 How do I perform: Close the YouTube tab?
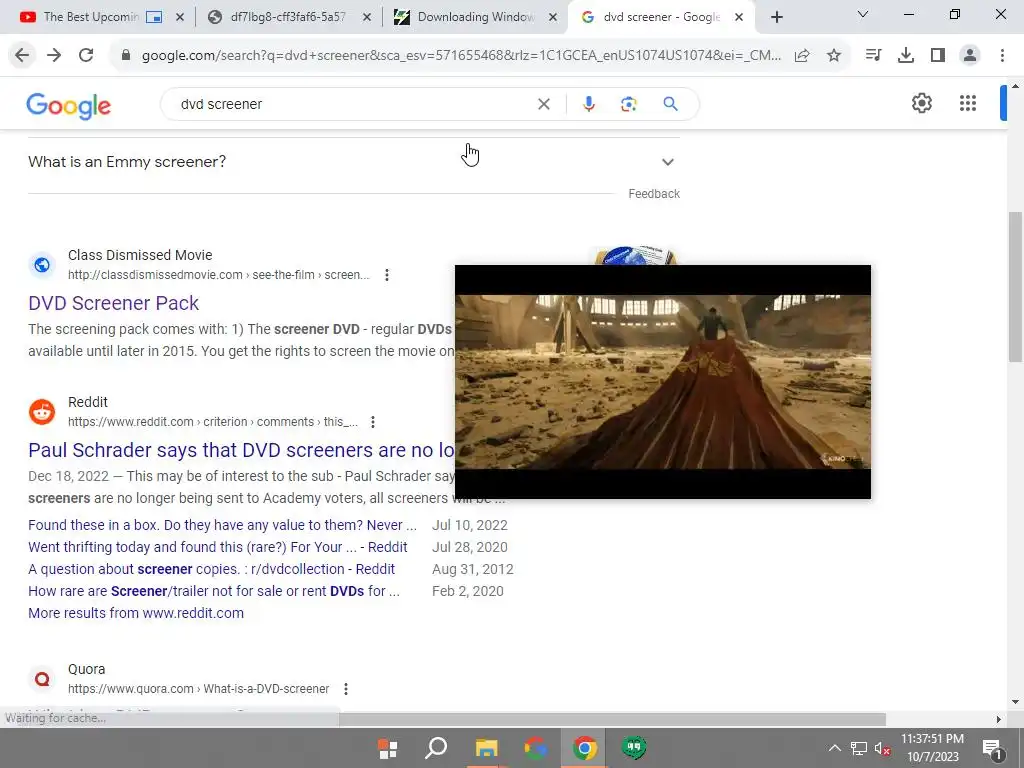click(x=180, y=17)
